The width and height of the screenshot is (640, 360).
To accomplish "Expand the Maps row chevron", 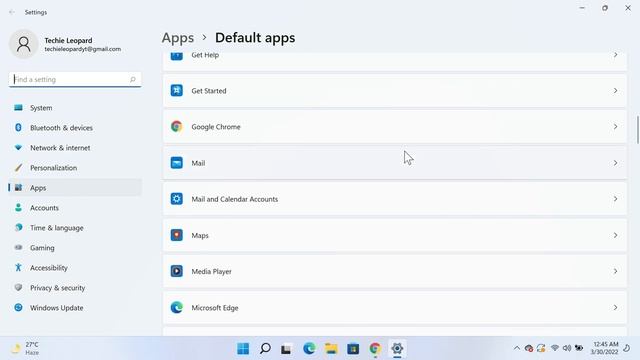I will (615, 235).
